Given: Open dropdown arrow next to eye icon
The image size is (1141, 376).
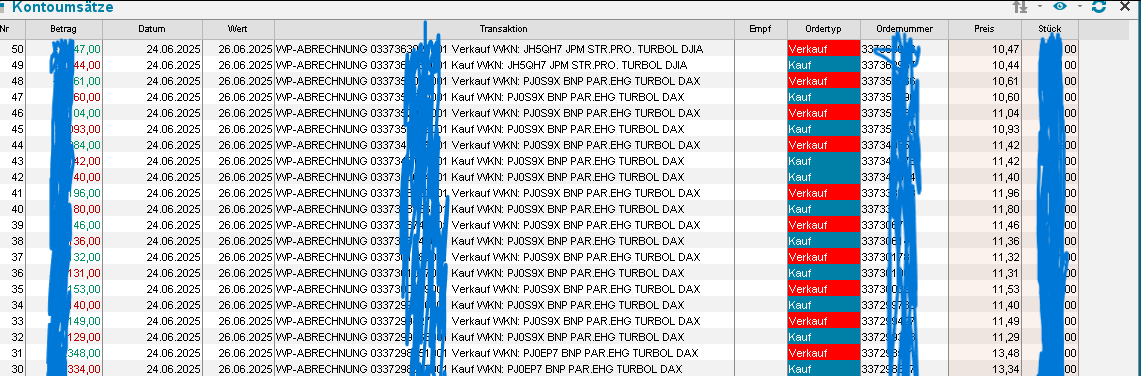Looking at the screenshot, I should 1080,7.
